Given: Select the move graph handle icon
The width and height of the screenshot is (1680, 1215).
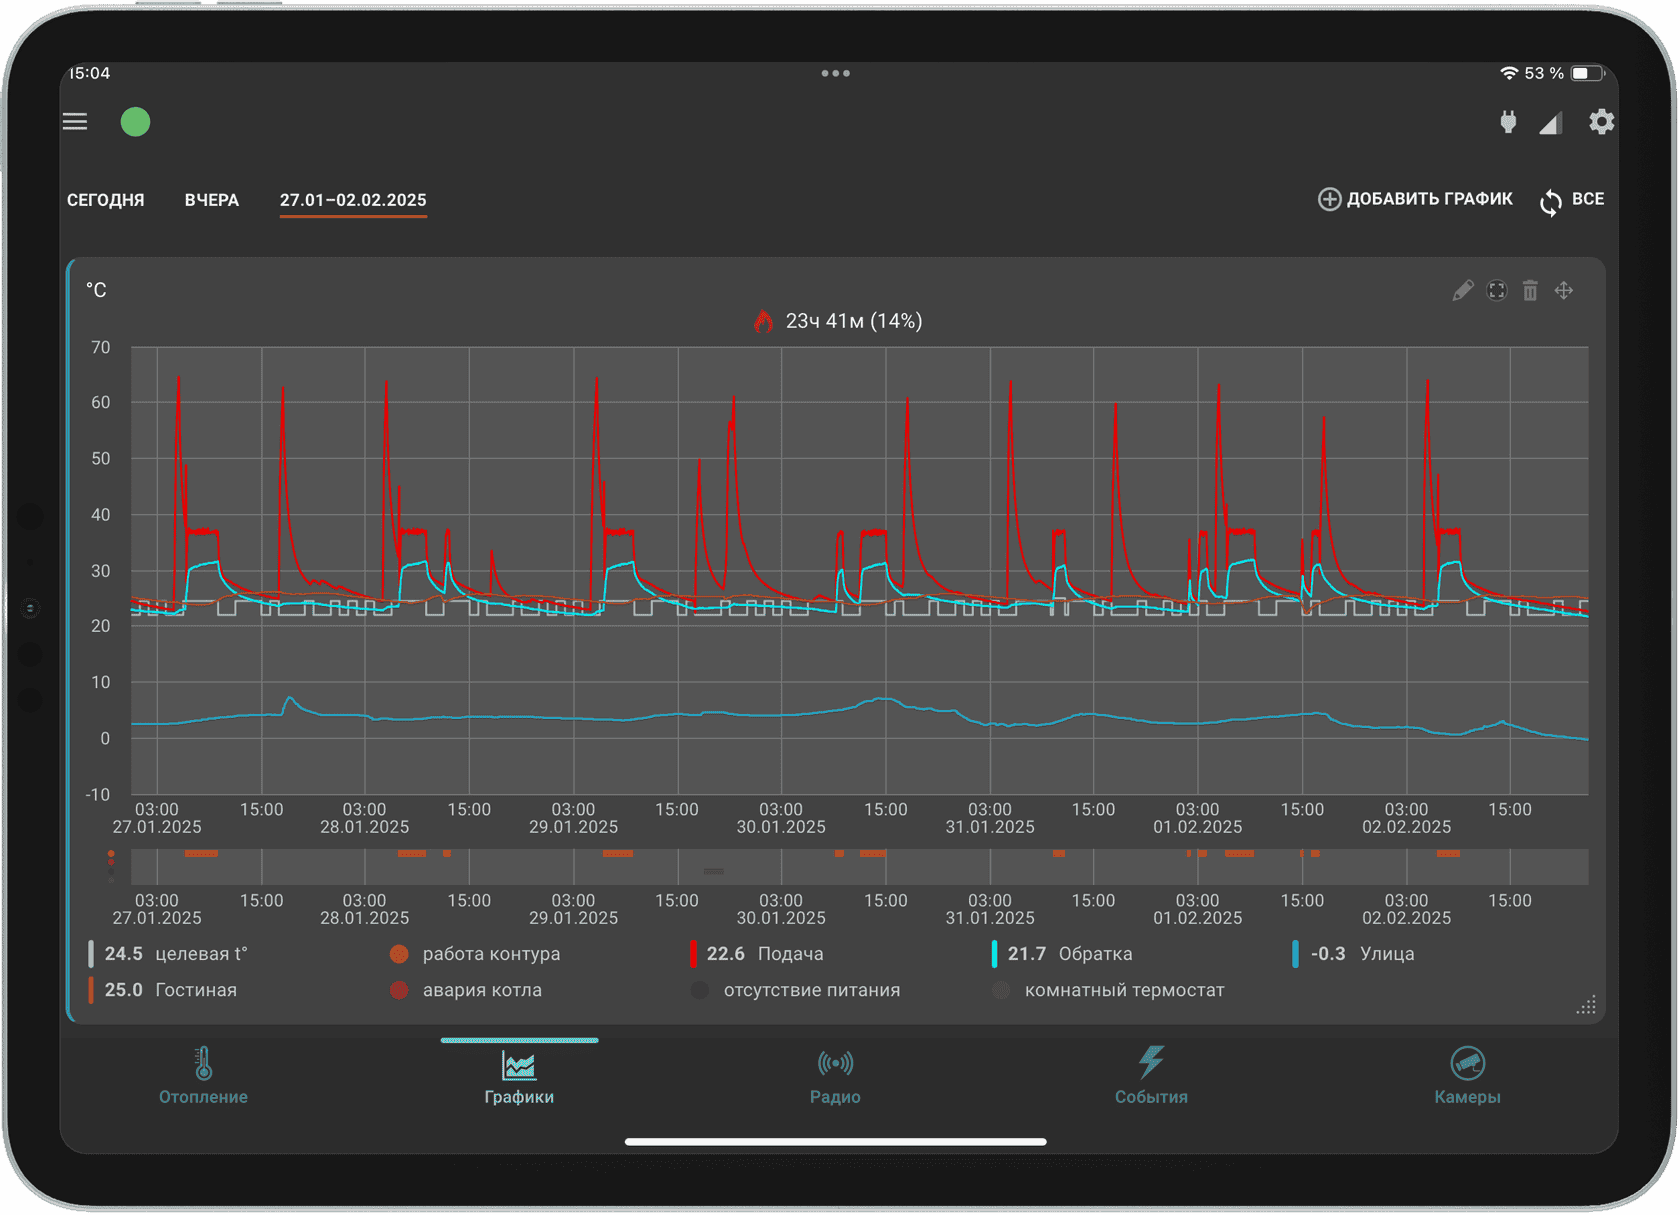Looking at the screenshot, I should [1564, 290].
